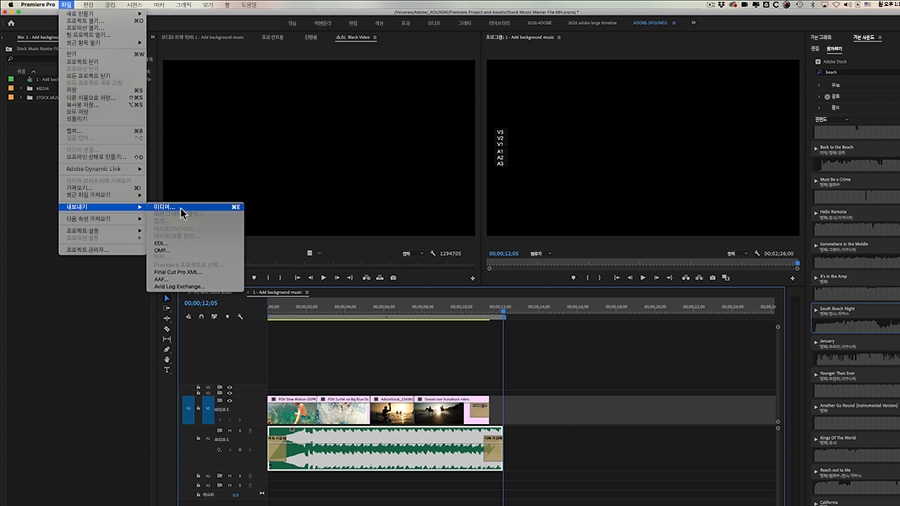Open the zoom level dropdown in the Program monitor
The image size is (900, 506).
coord(538,254)
